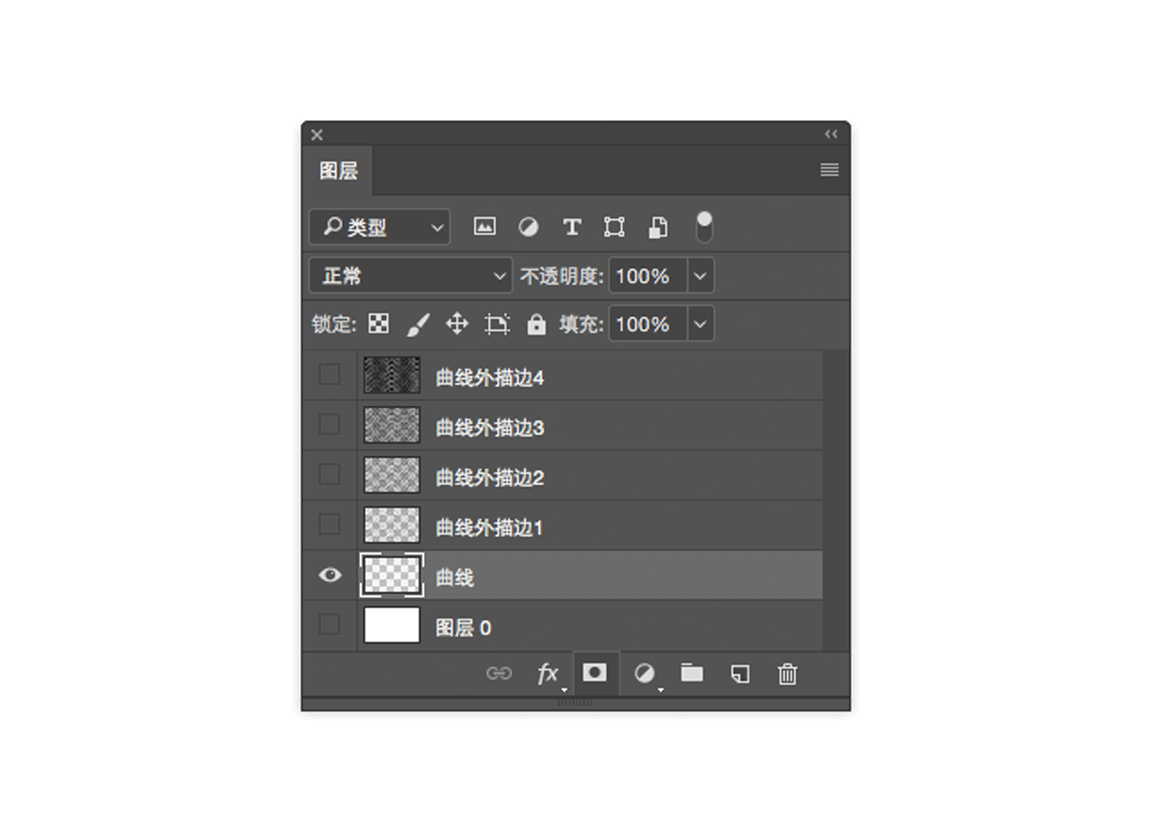This screenshot has width=1152, height=835.
Task: Create new group folder icon
Action: [691, 673]
